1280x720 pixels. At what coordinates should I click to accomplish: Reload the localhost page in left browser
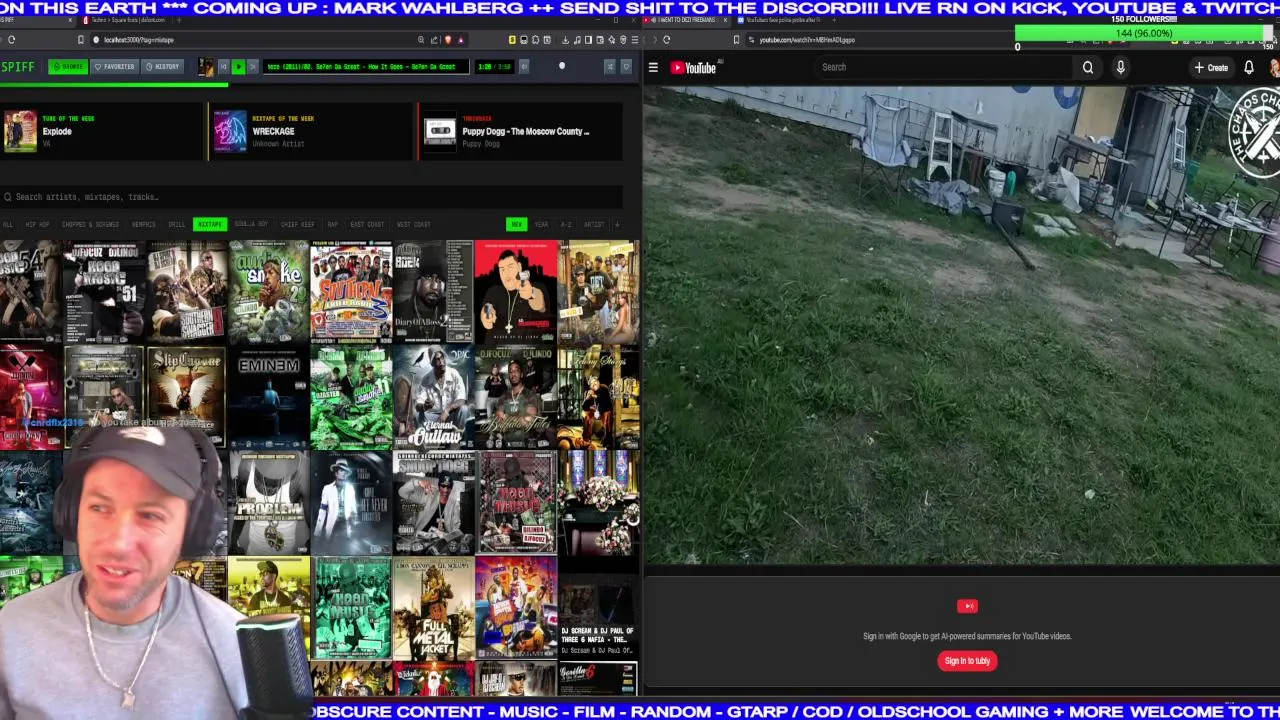point(11,40)
